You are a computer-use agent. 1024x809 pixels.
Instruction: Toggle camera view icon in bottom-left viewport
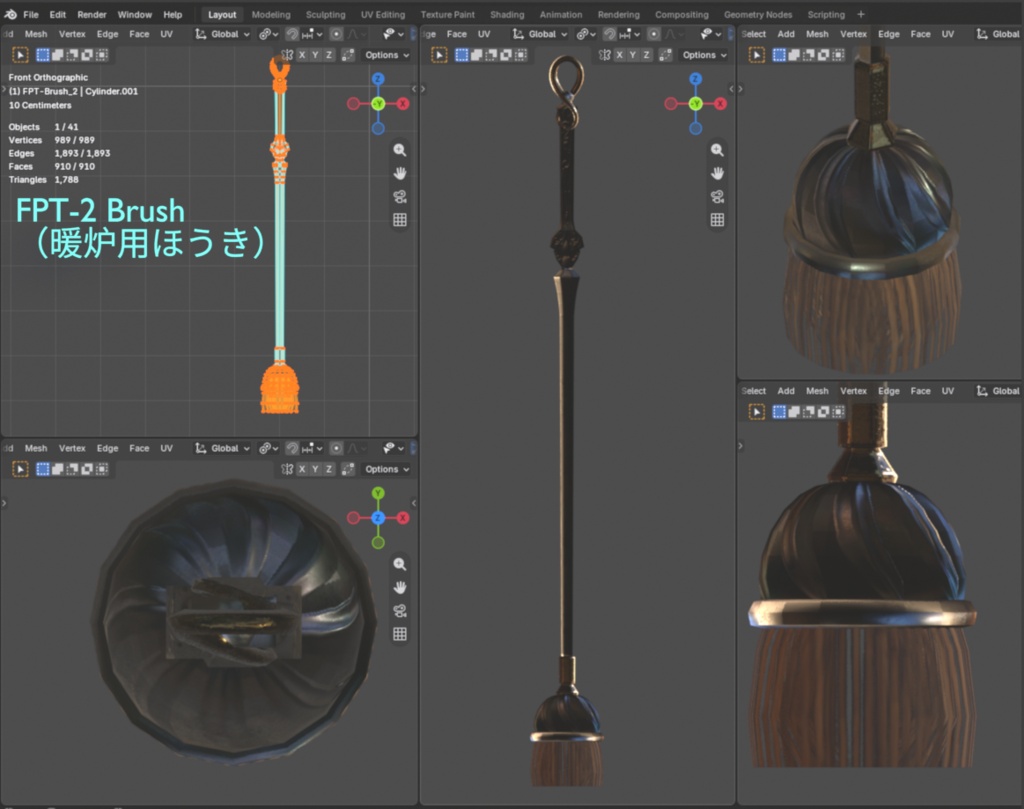(x=400, y=611)
